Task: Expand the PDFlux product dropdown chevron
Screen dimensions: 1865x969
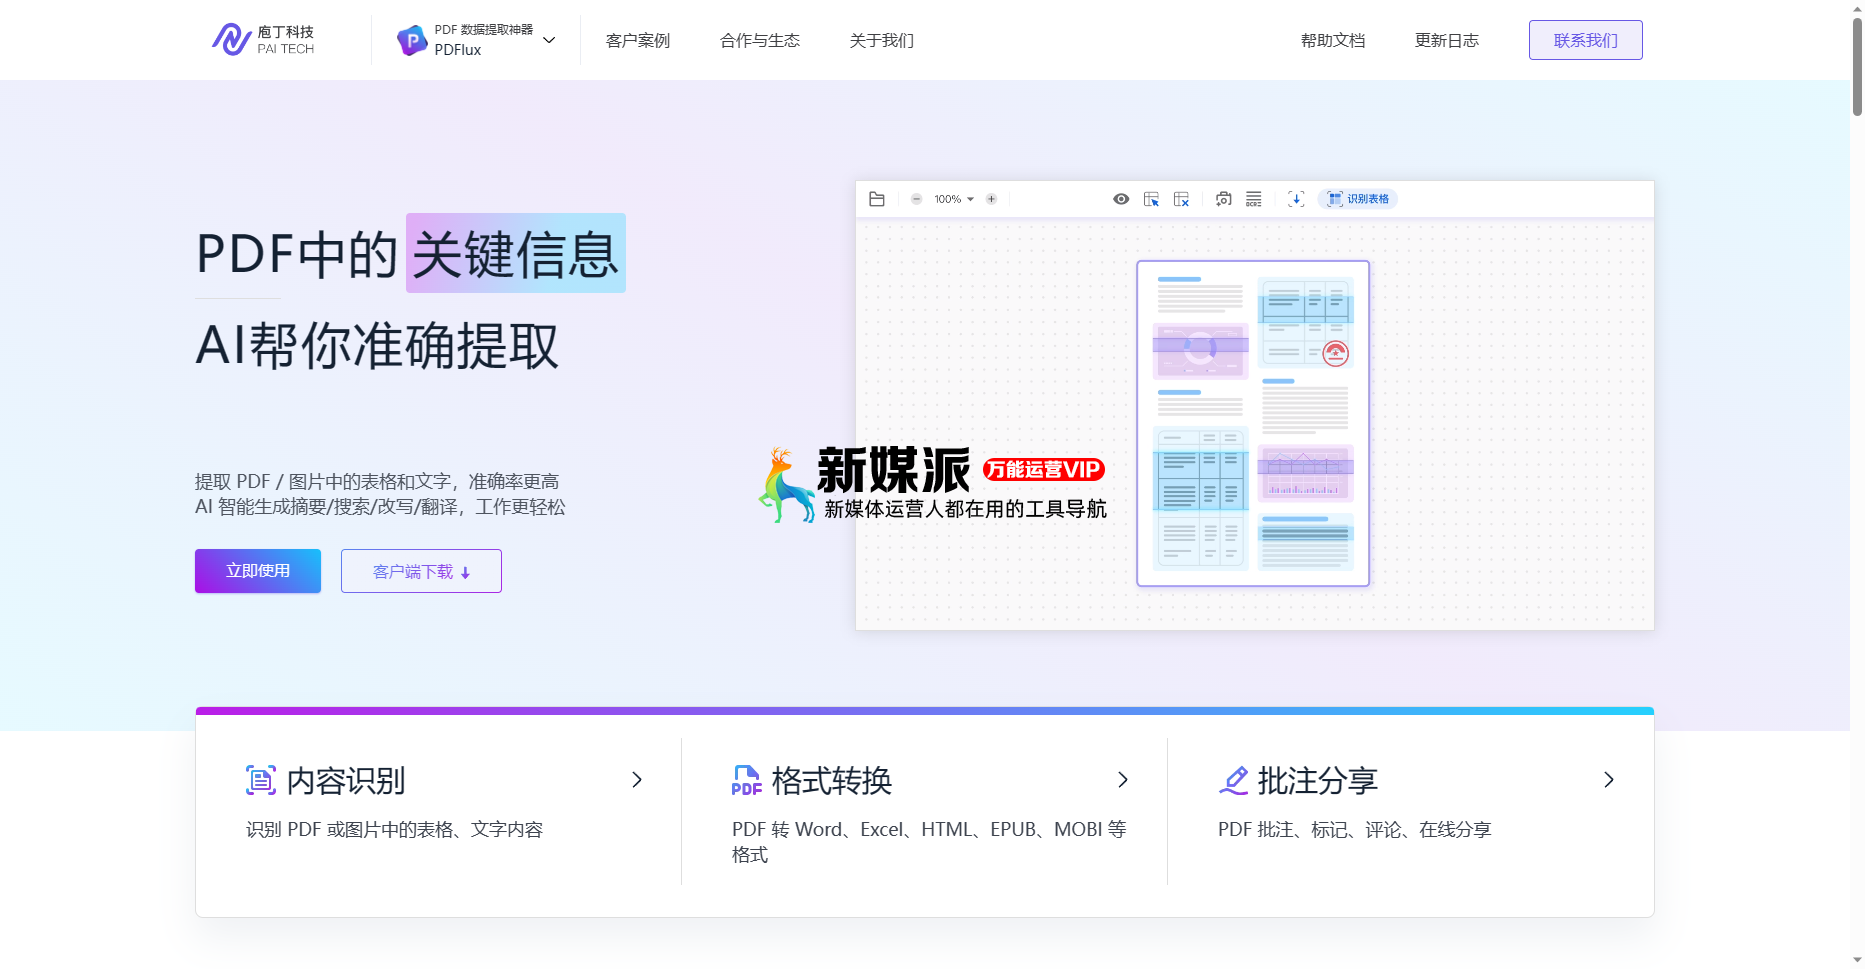Action: (x=549, y=40)
